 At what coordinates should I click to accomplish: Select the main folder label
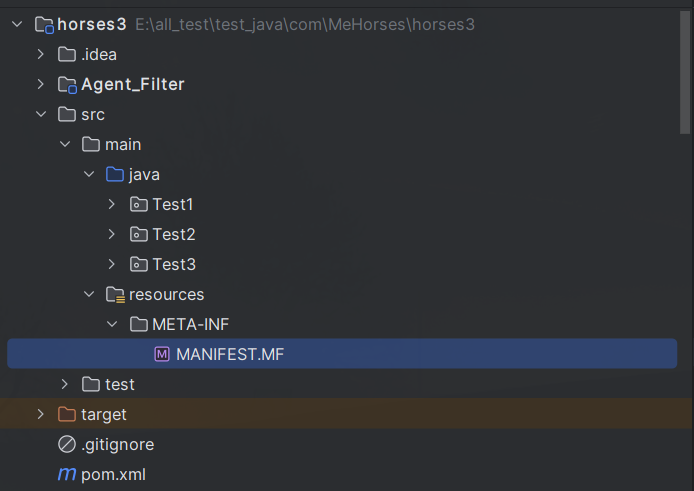(123, 145)
